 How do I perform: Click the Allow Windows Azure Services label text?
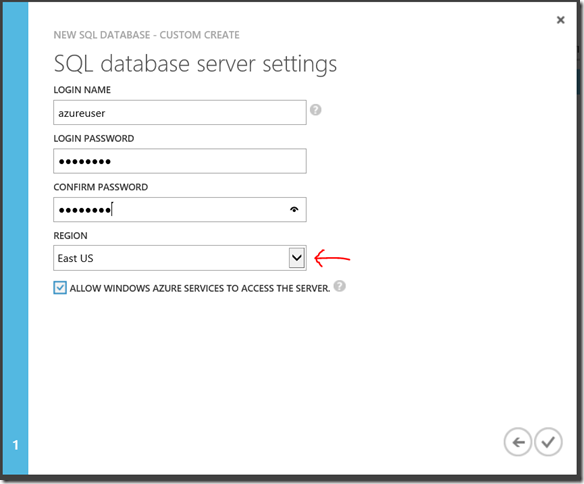[200, 288]
